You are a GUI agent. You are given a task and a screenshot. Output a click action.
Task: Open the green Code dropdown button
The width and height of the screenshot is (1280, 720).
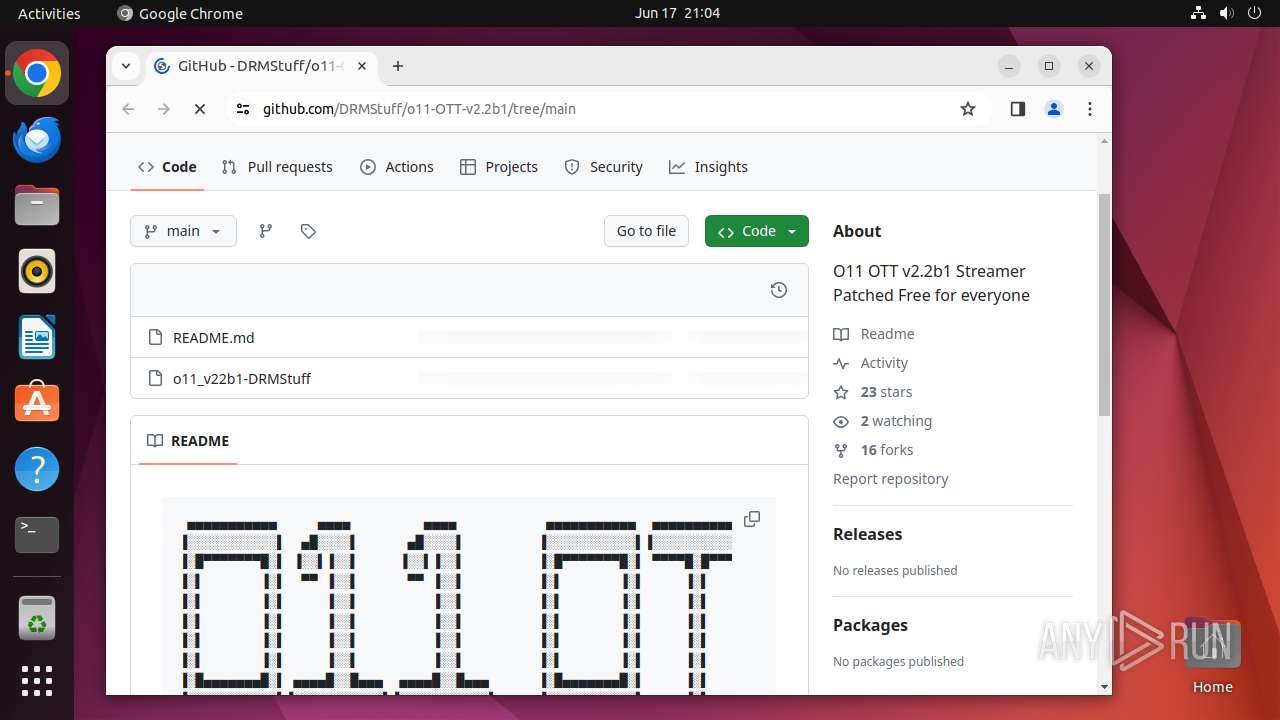(756, 231)
